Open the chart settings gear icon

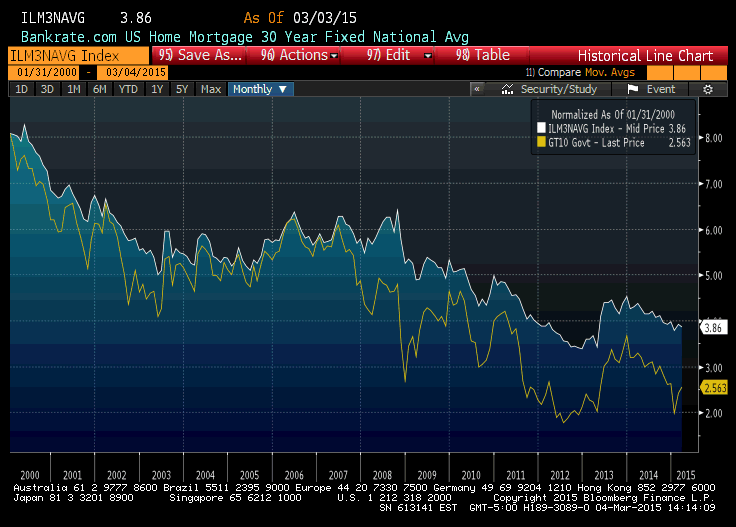[707, 89]
